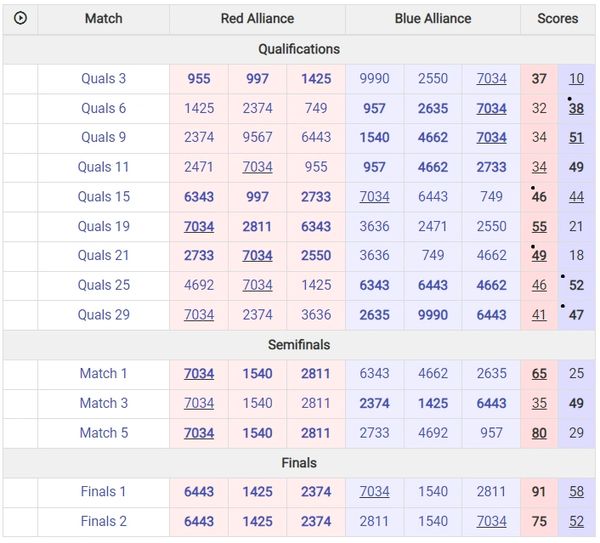Click the Red Alliance column header
The width and height of the screenshot is (600, 543).
257,18
